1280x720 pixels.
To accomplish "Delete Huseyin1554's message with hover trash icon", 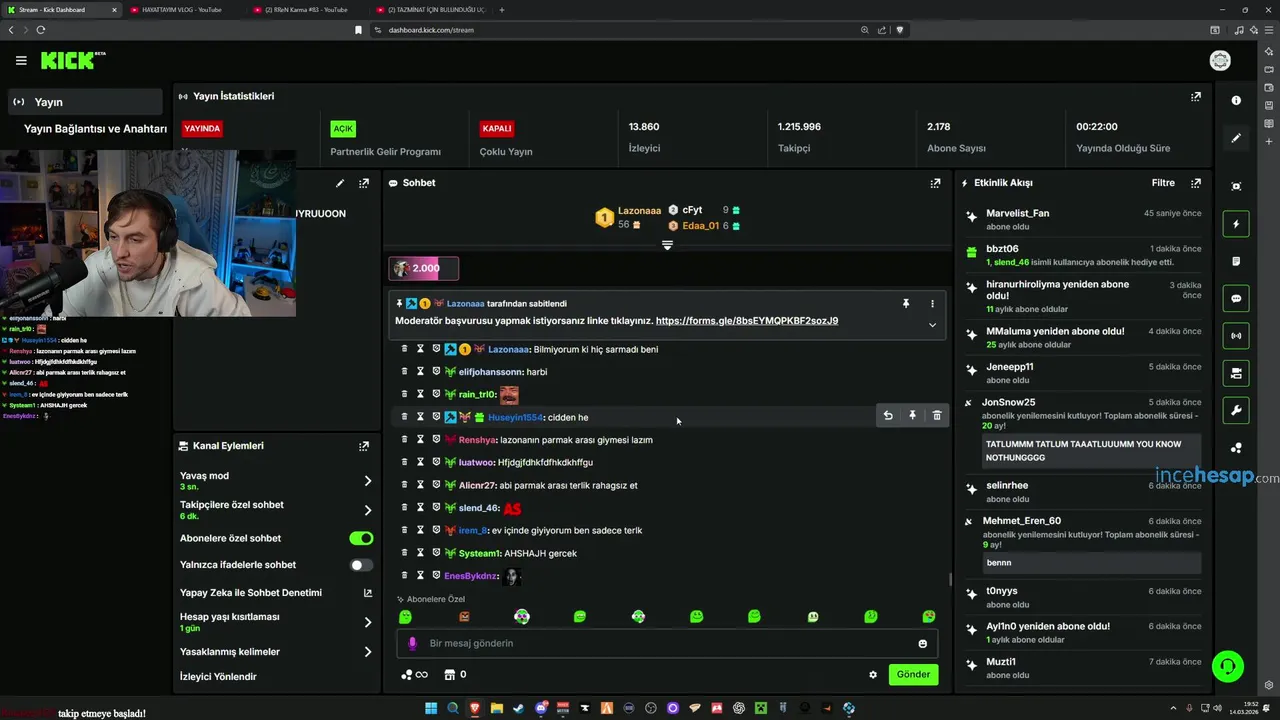I will click(x=937, y=416).
